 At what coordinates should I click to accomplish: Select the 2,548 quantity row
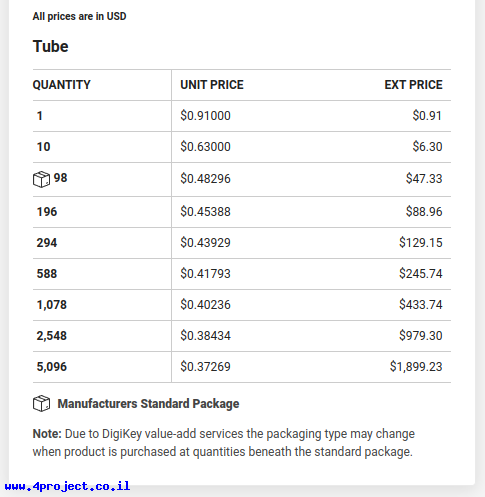[242, 336]
